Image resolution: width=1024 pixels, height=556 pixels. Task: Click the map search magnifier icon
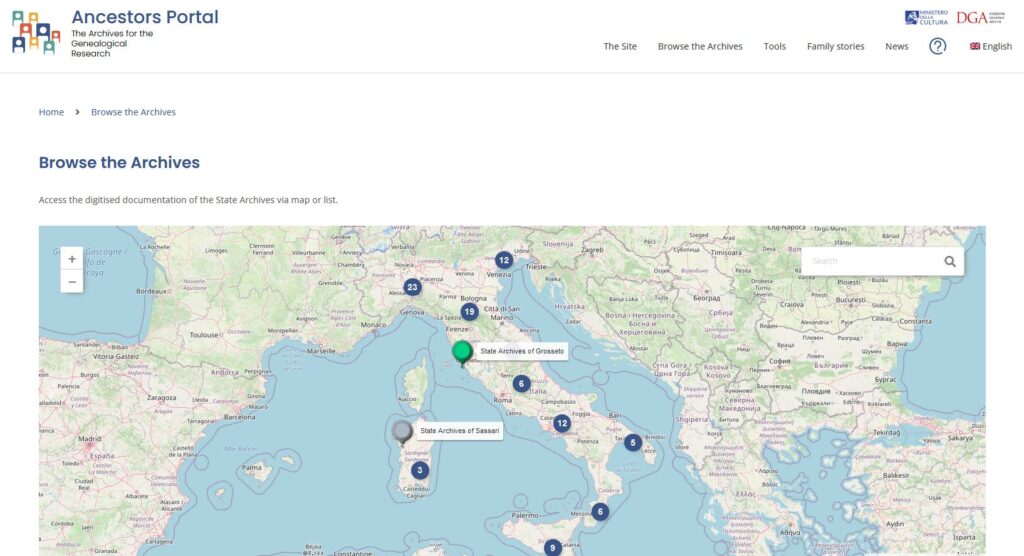949,262
